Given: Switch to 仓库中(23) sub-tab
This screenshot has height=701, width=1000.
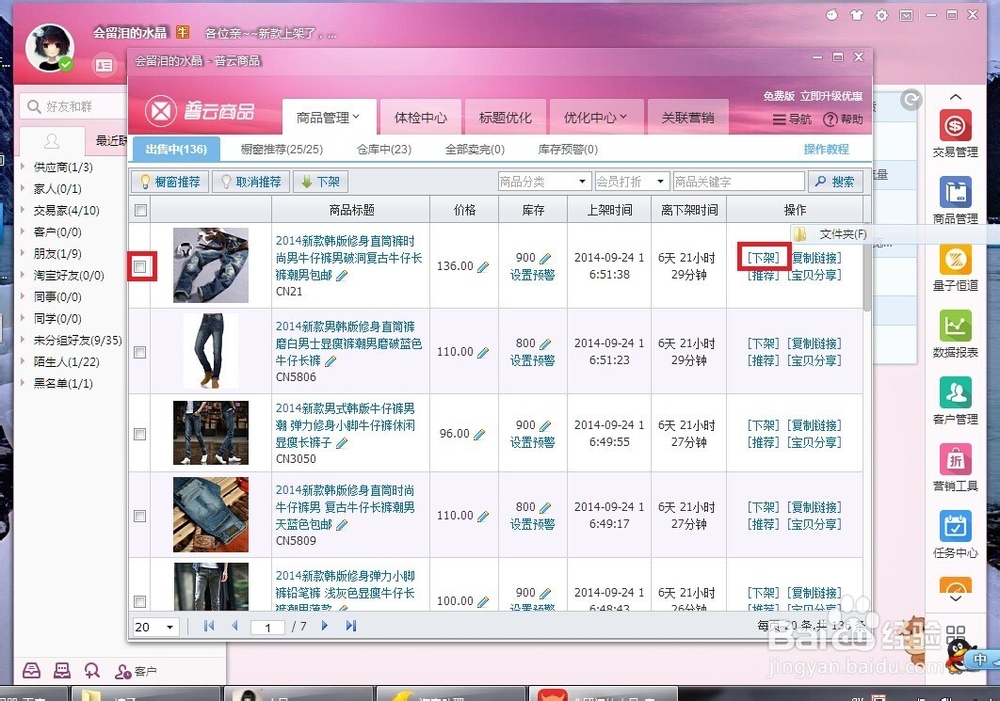Looking at the screenshot, I should tap(384, 149).
